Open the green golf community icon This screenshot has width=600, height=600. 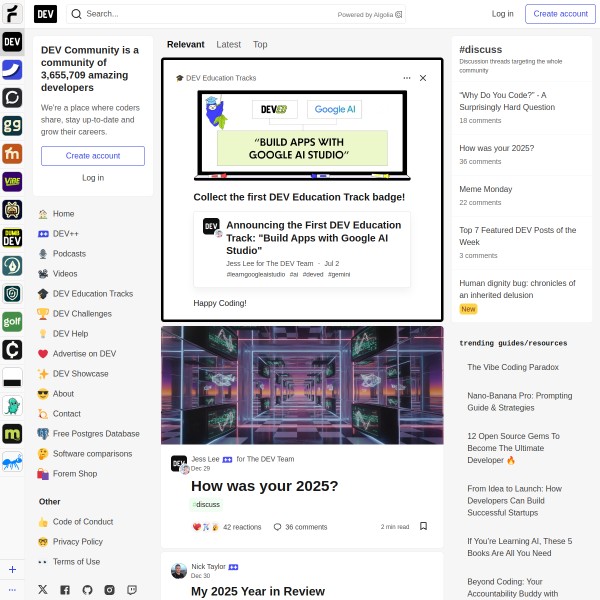(12, 321)
